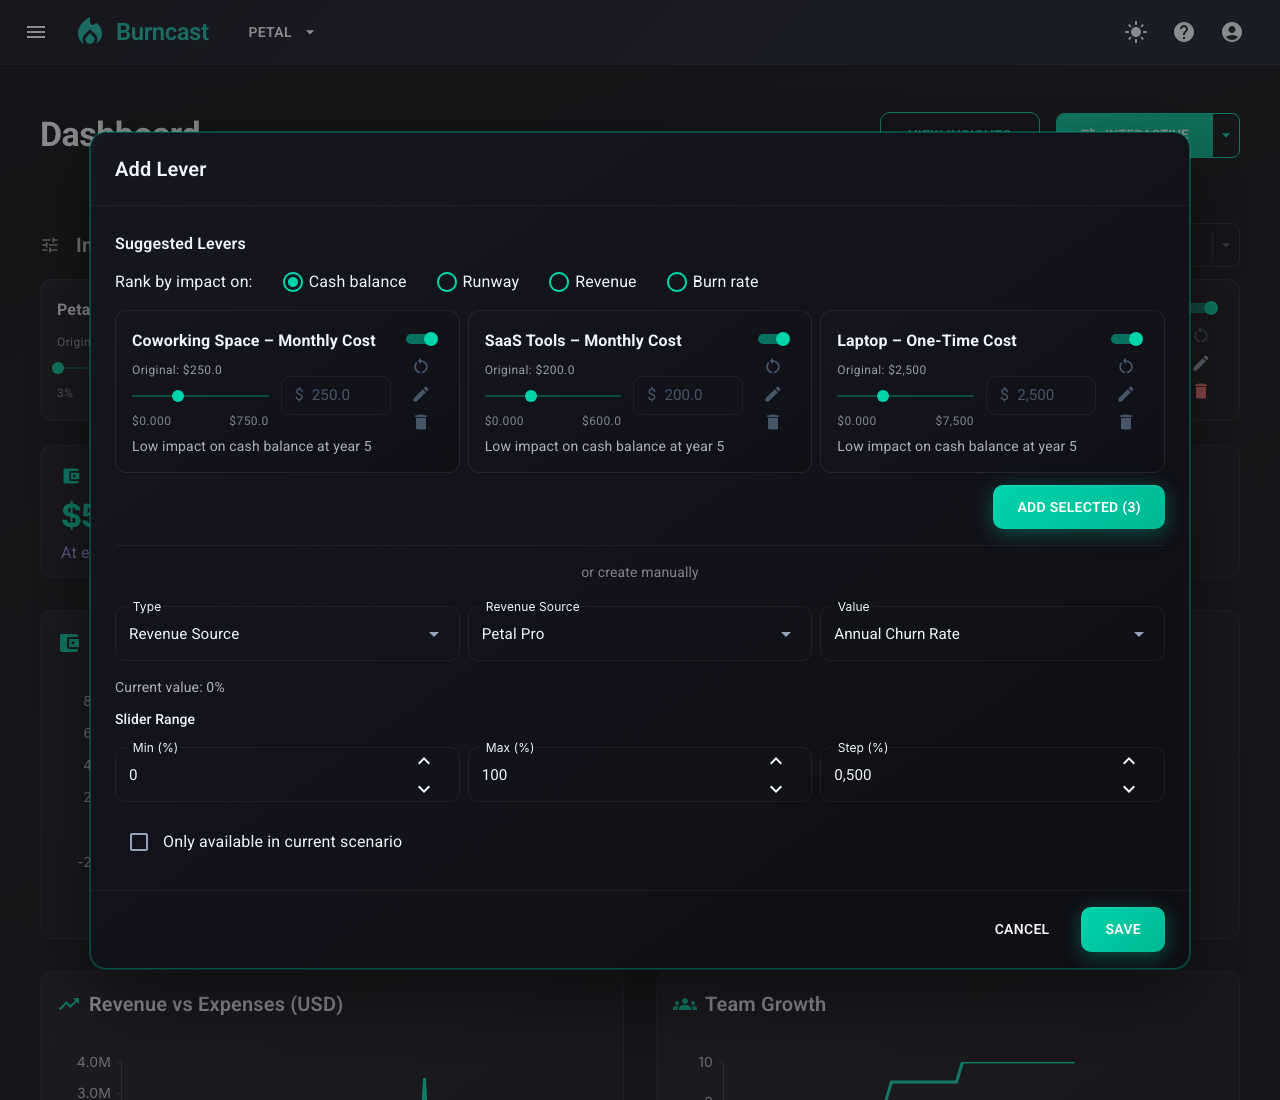Open the Type dropdown showing Revenue Source

click(287, 634)
